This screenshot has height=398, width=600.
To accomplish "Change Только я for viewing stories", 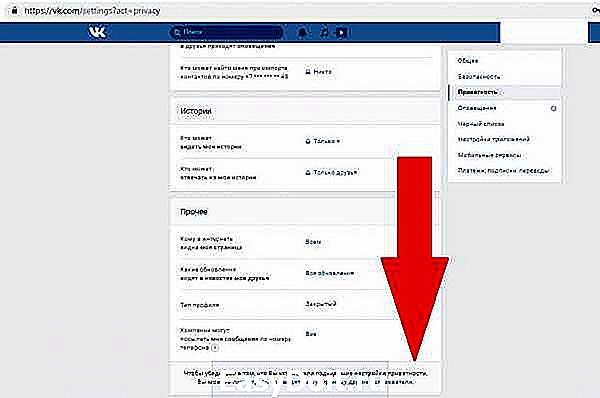I will pos(323,141).
